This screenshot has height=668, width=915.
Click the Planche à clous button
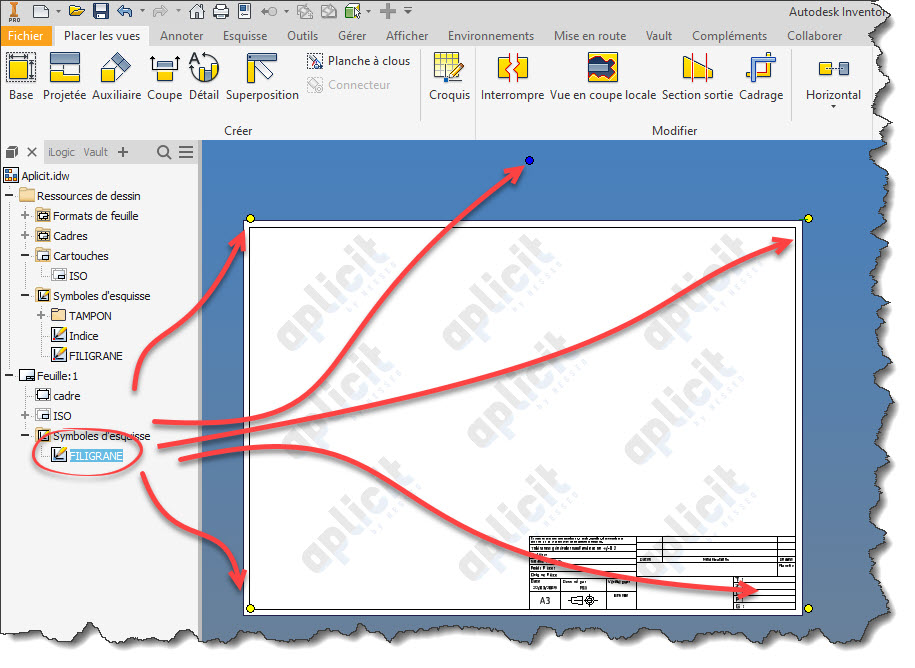coord(358,61)
